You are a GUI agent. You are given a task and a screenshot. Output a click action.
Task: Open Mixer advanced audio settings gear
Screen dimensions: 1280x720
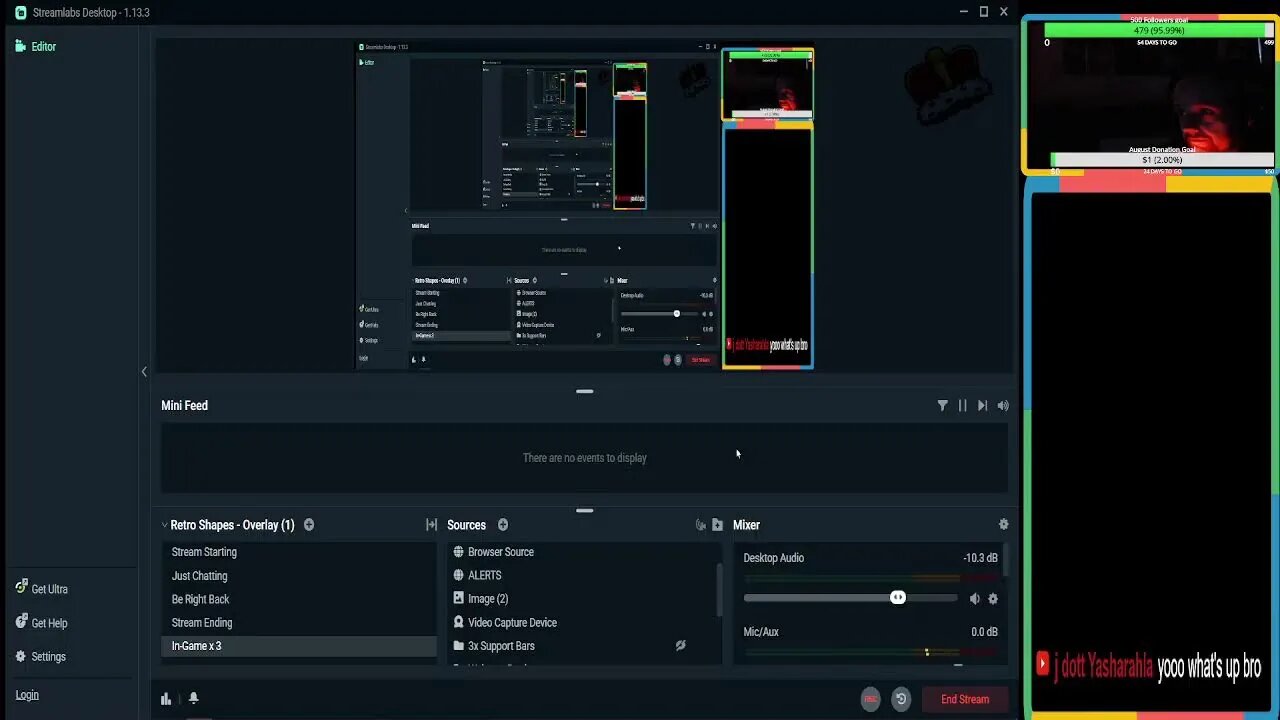[1004, 525]
